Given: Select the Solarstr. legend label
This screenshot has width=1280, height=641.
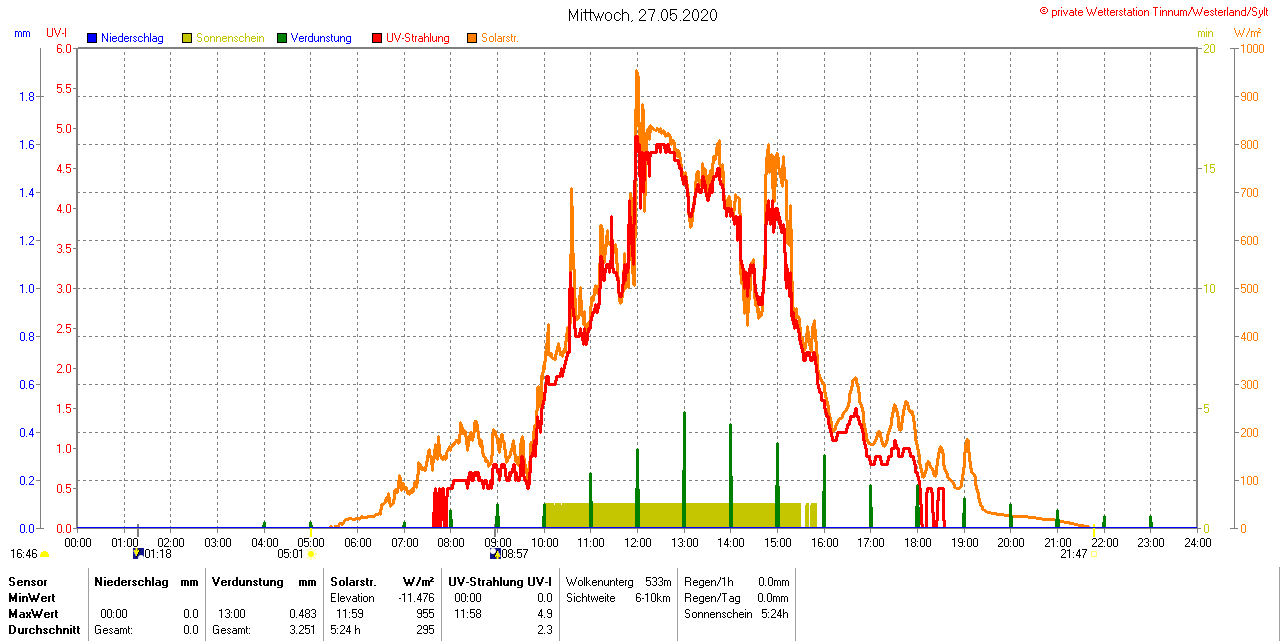Looking at the screenshot, I should [x=500, y=38].
